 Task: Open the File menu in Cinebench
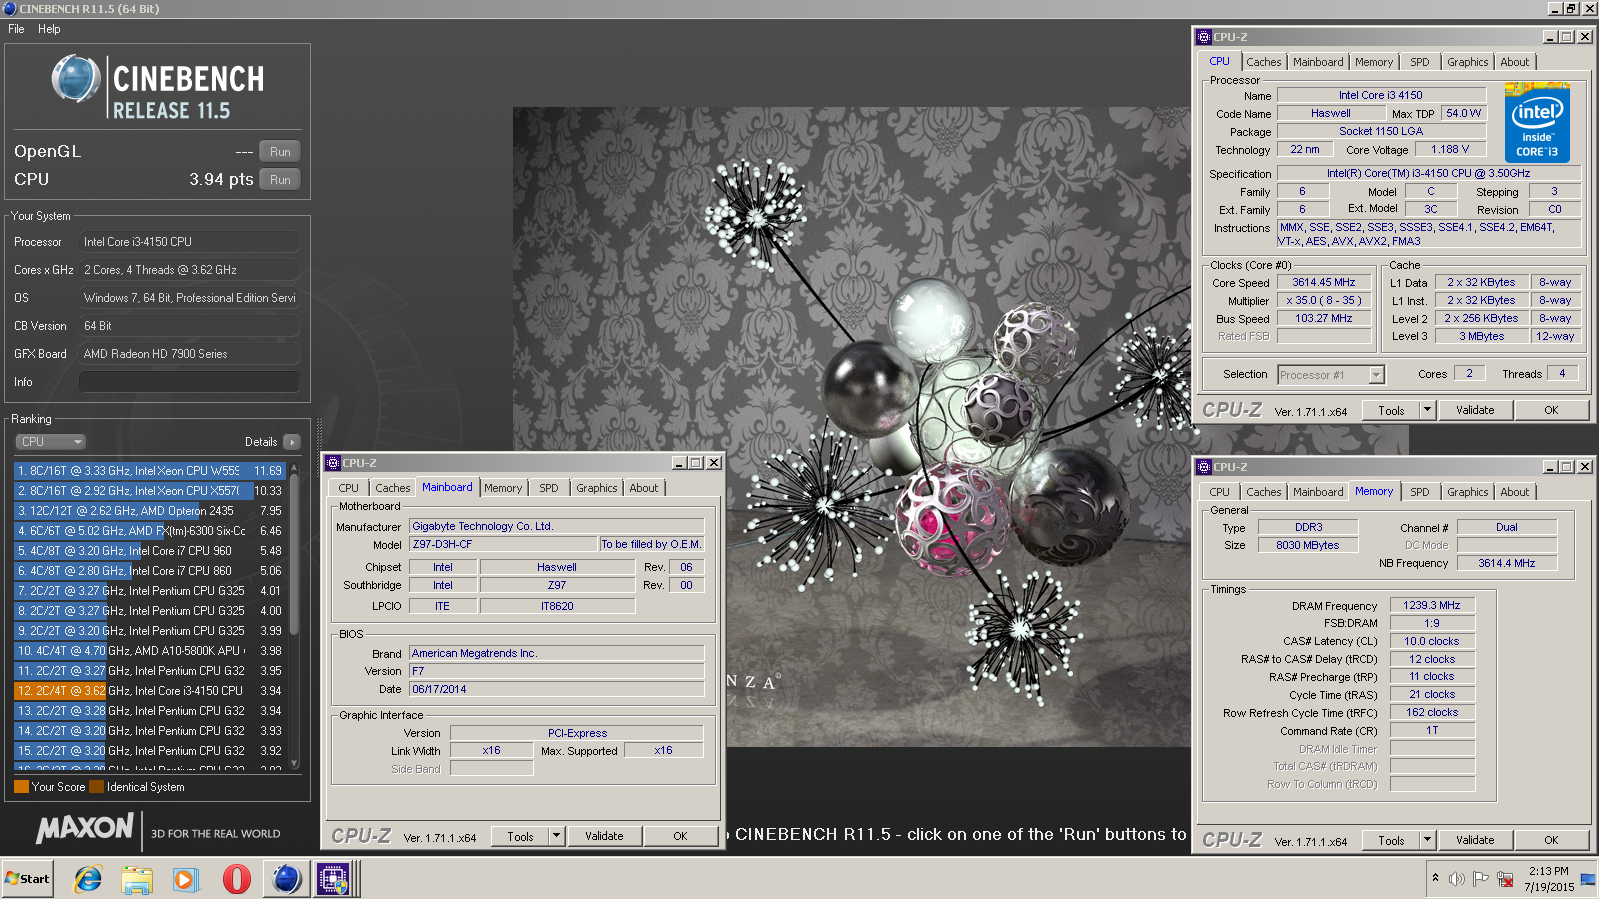[x=16, y=29]
